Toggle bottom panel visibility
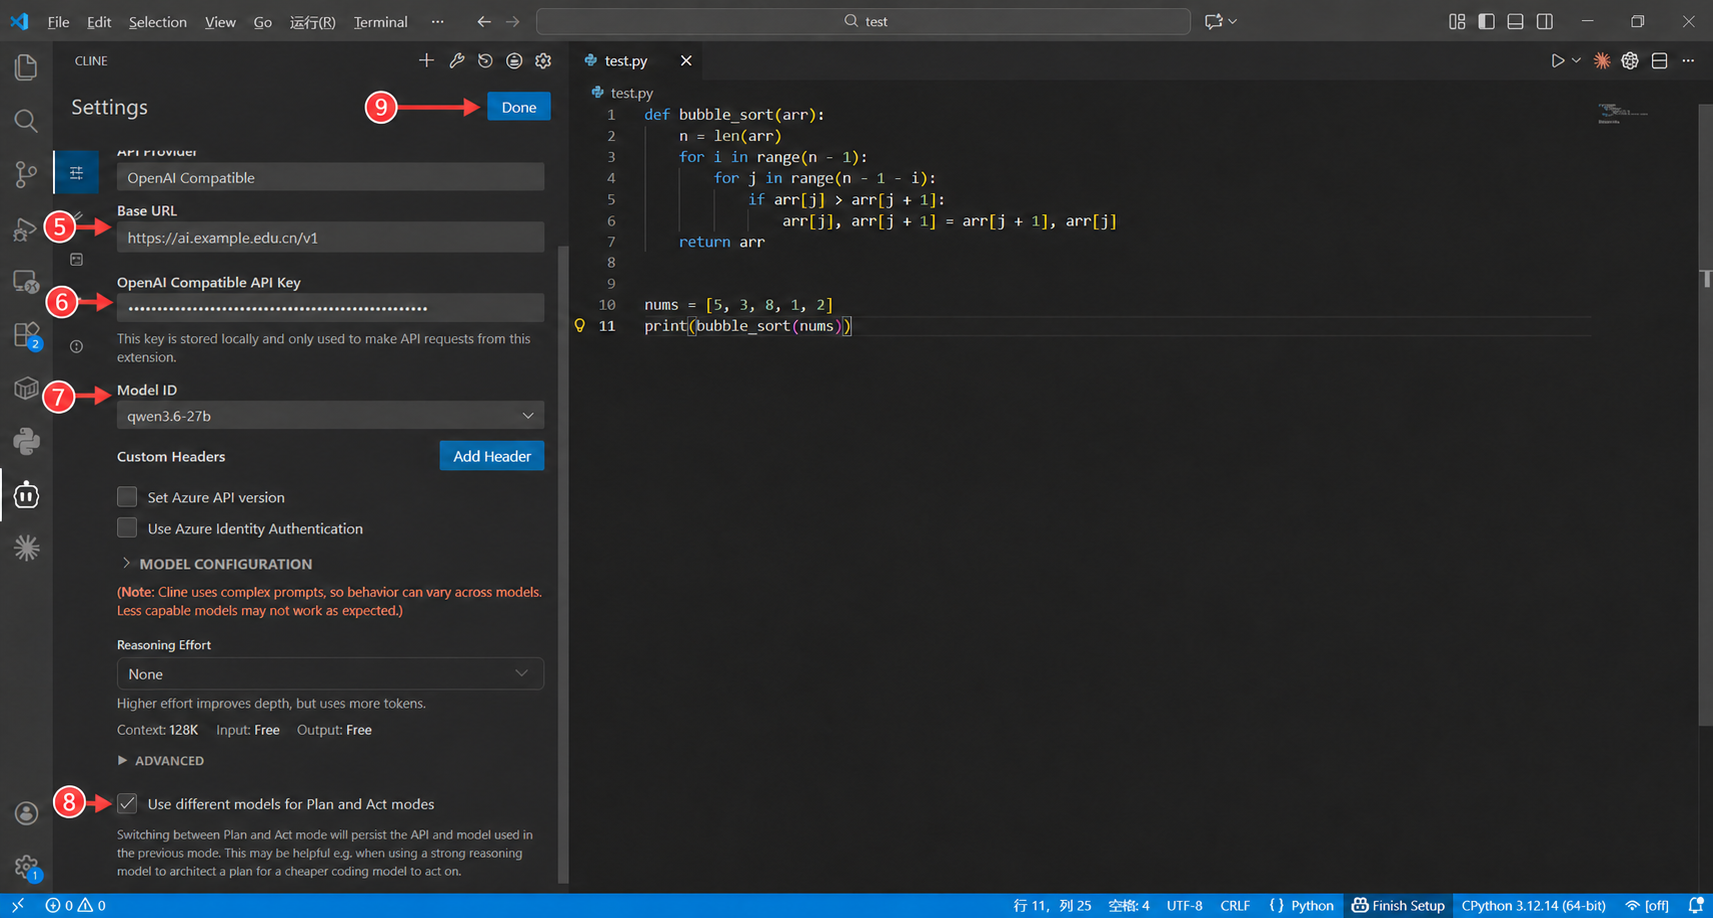Screen dimensions: 1713x918 [x=1515, y=21]
